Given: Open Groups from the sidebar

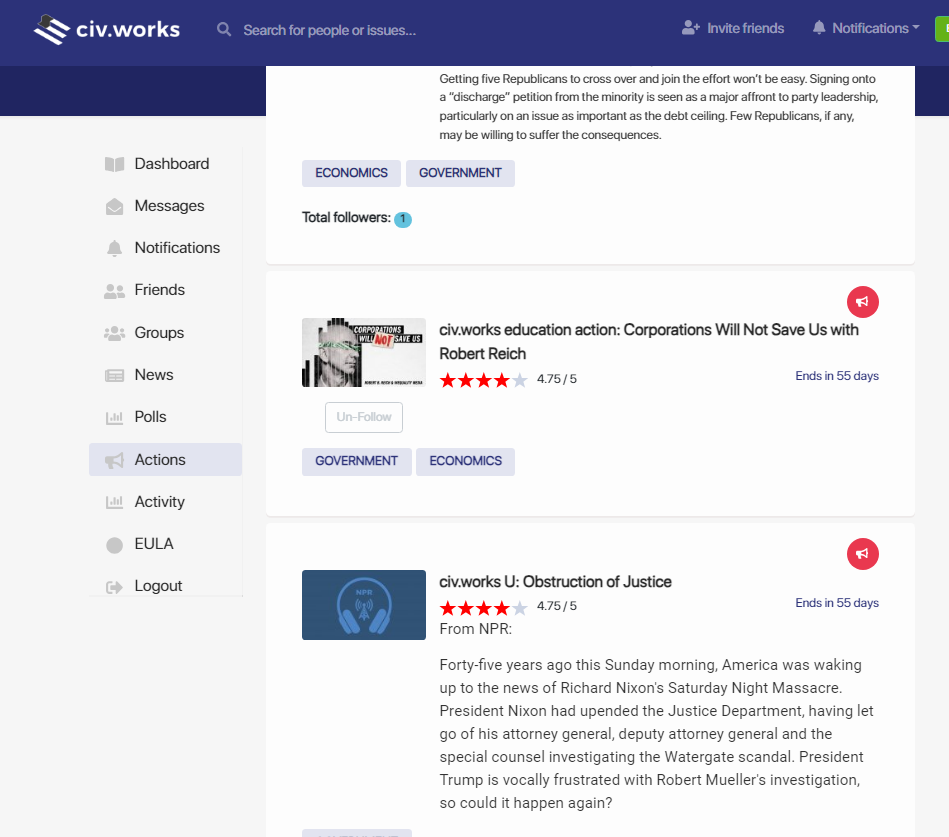Looking at the screenshot, I should [x=159, y=333].
